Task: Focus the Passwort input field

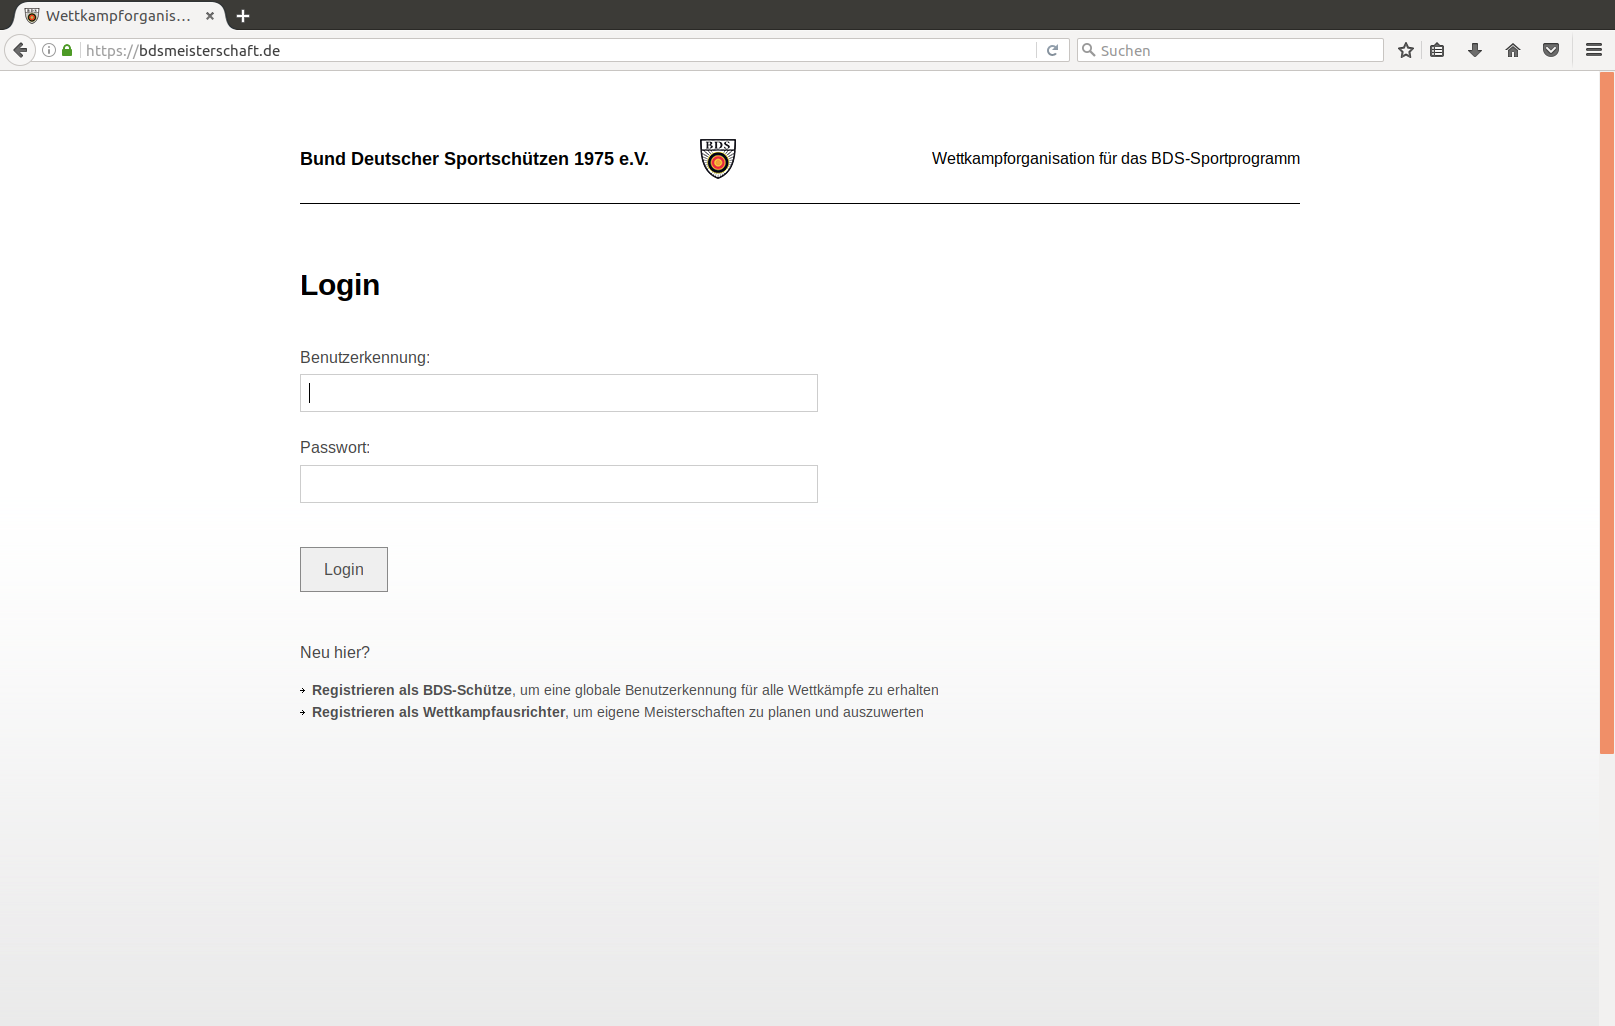Action: [558, 483]
